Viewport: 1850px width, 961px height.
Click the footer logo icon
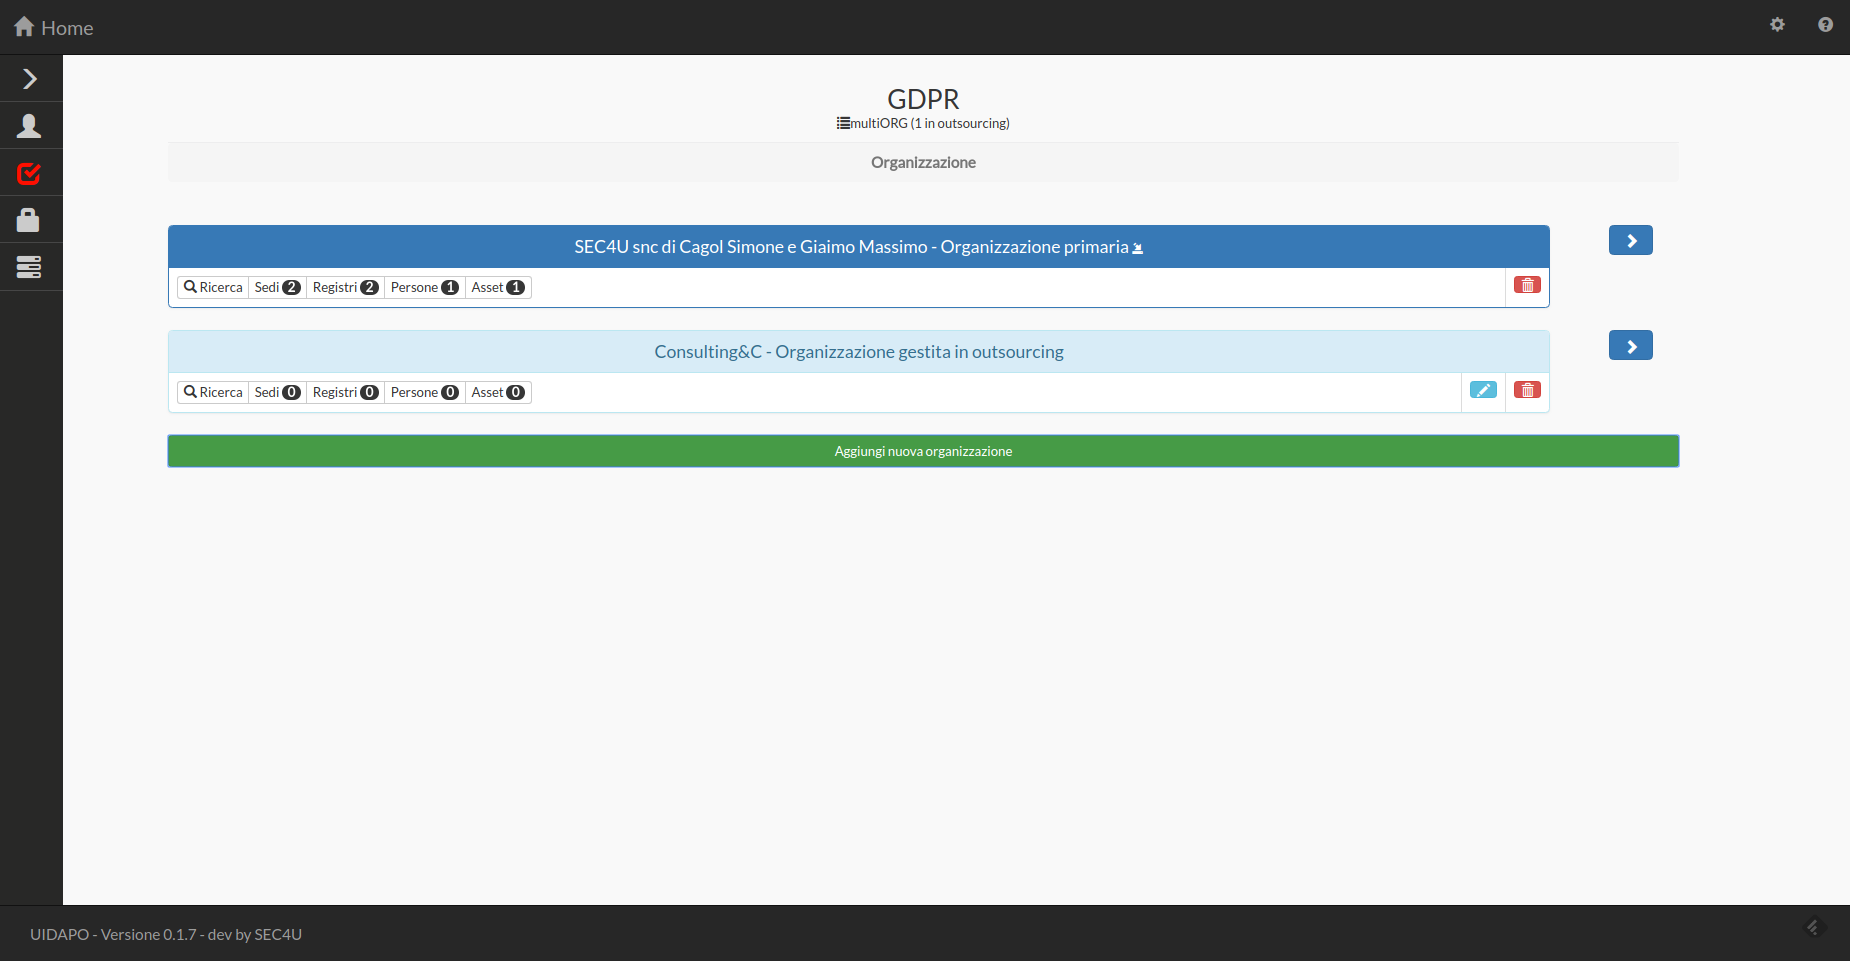pyautogui.click(x=1814, y=927)
